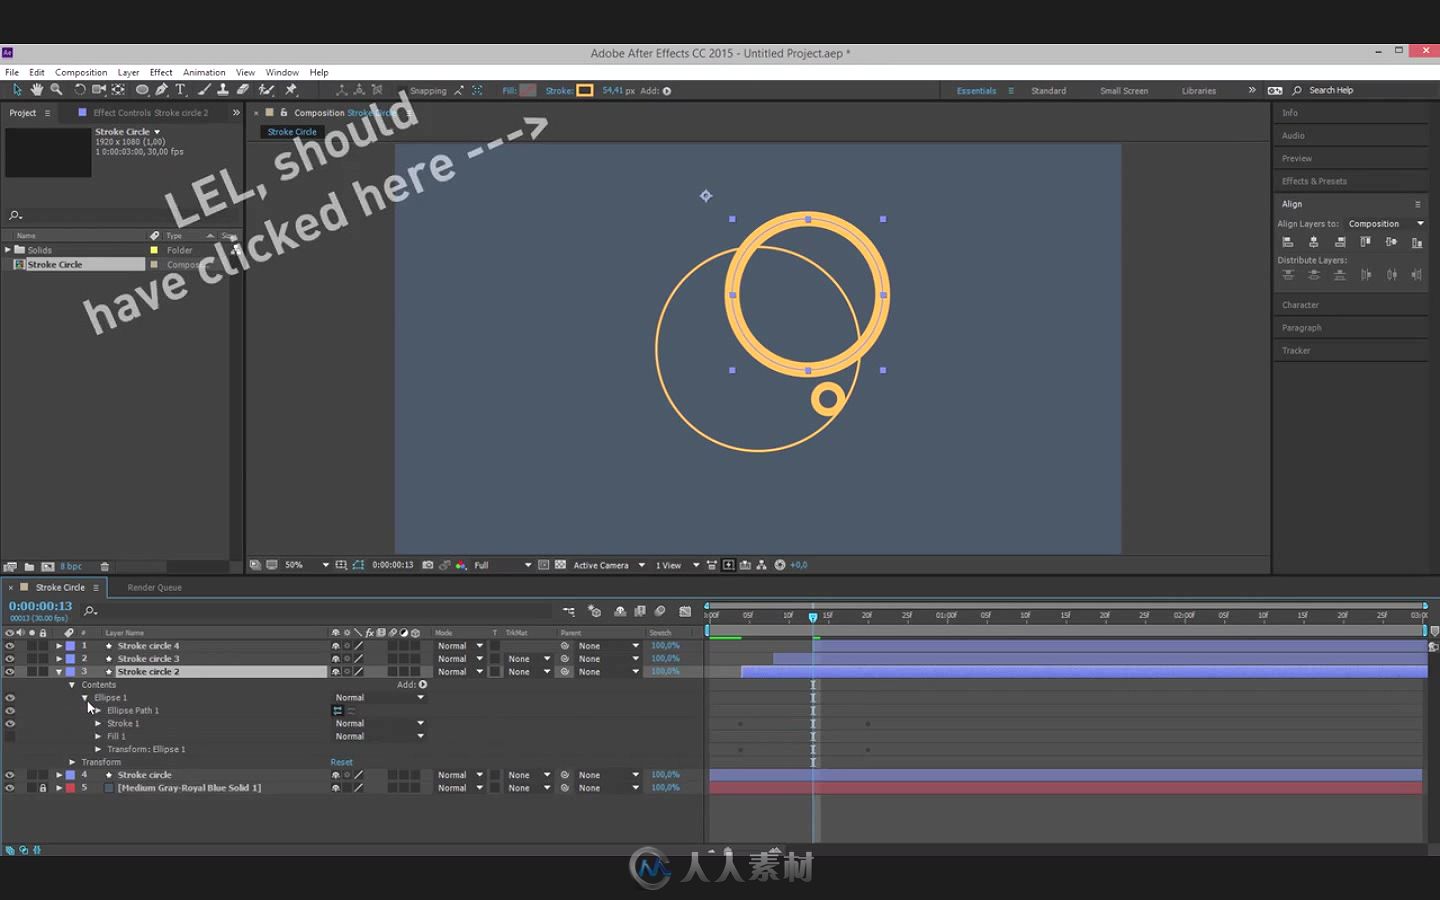Open Align Layers to Composition dropdown
The height and width of the screenshot is (900, 1440).
pyautogui.click(x=1386, y=224)
